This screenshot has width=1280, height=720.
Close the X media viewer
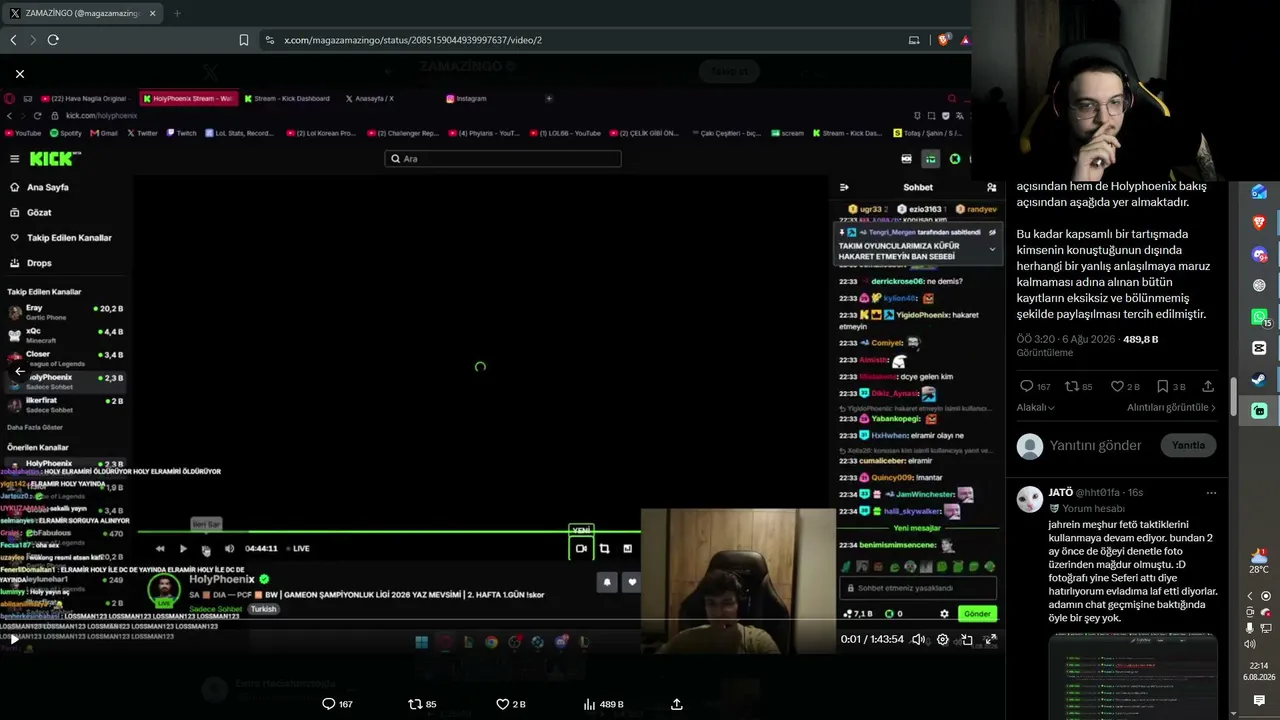[x=20, y=74]
